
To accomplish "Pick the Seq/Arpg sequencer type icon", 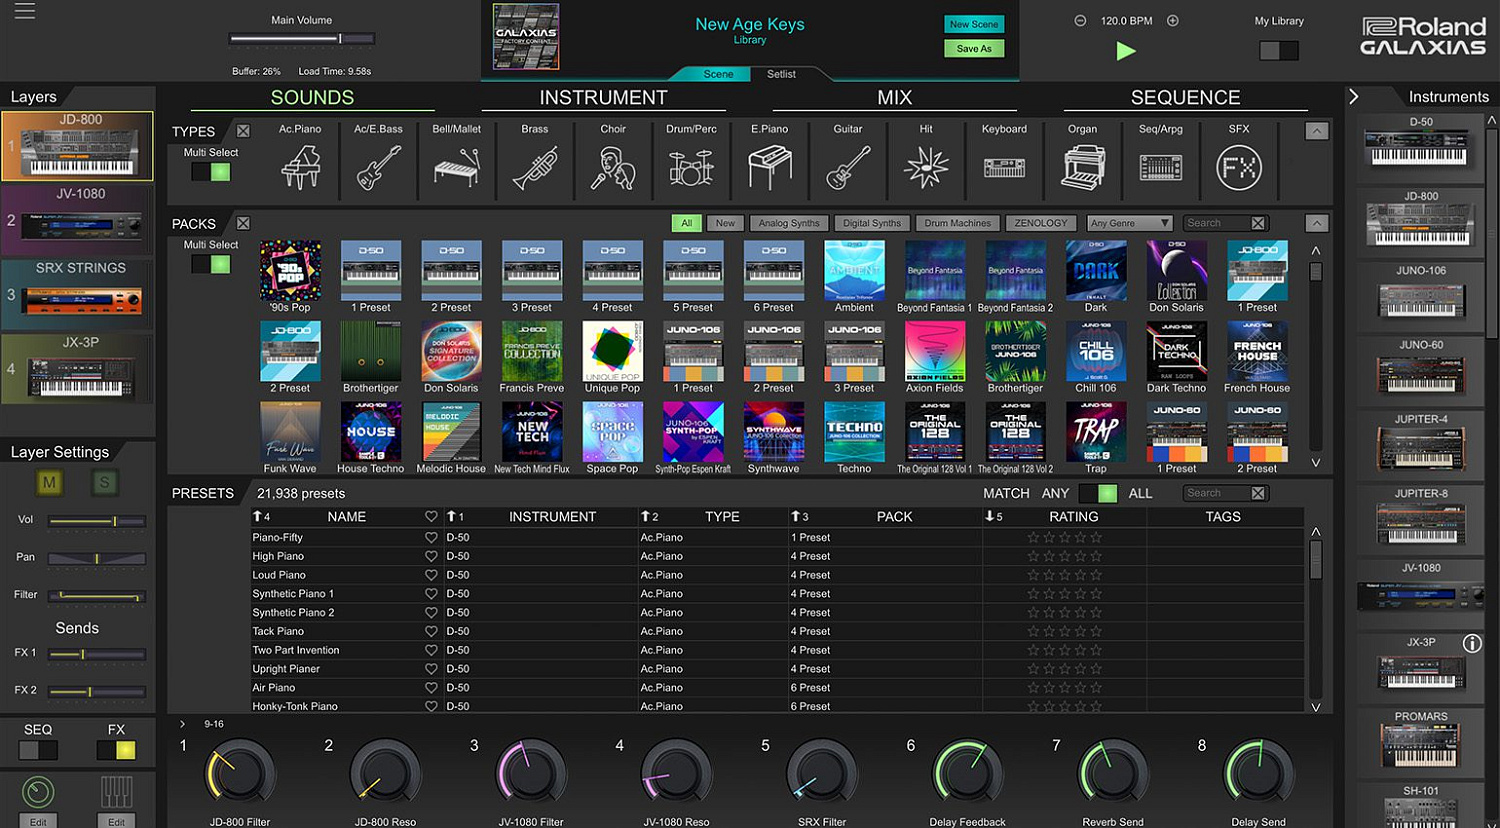I will click(1160, 168).
